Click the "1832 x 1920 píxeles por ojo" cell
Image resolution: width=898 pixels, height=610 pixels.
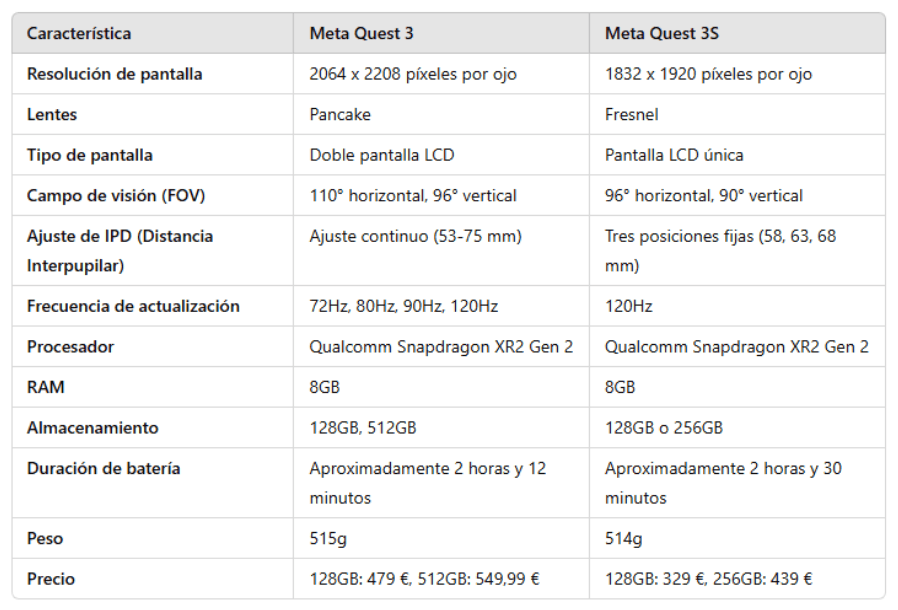point(708,74)
